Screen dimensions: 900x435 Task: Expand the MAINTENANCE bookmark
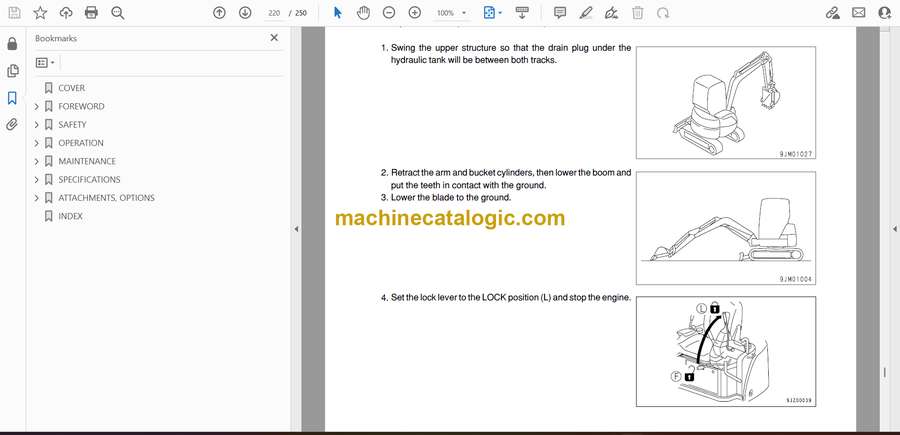(x=37, y=161)
